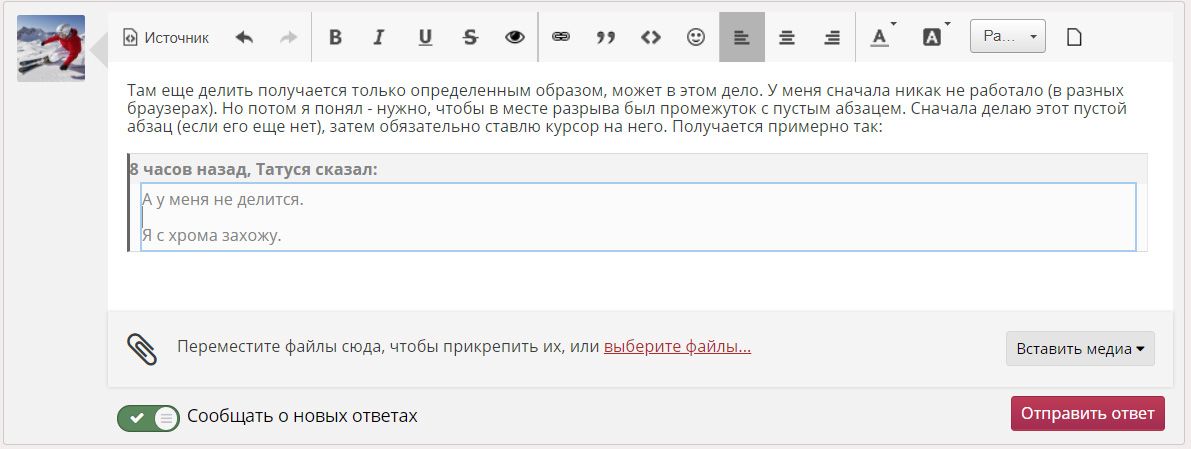1191x449 pixels.
Task: Expand the Вставить медиа dropdown
Action: pyautogui.click(x=1080, y=349)
